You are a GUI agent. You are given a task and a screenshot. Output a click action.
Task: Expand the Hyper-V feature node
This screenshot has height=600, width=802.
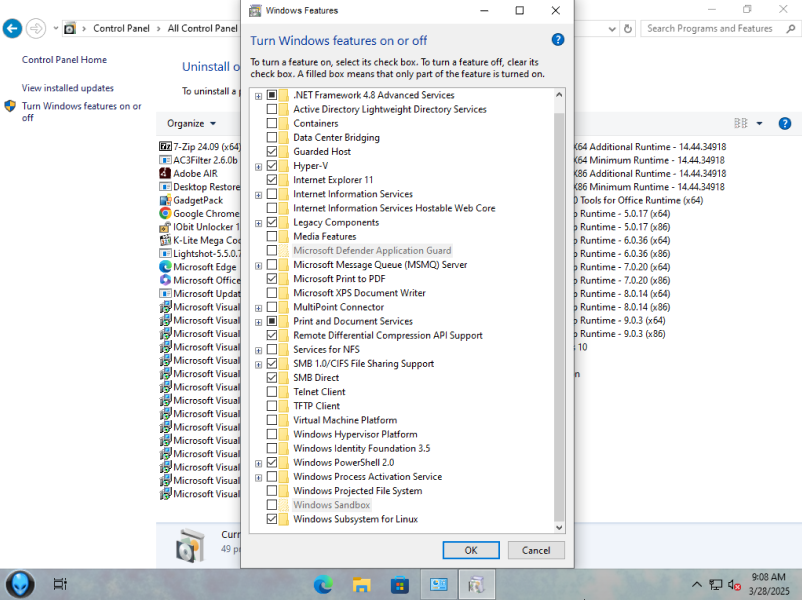(258, 167)
